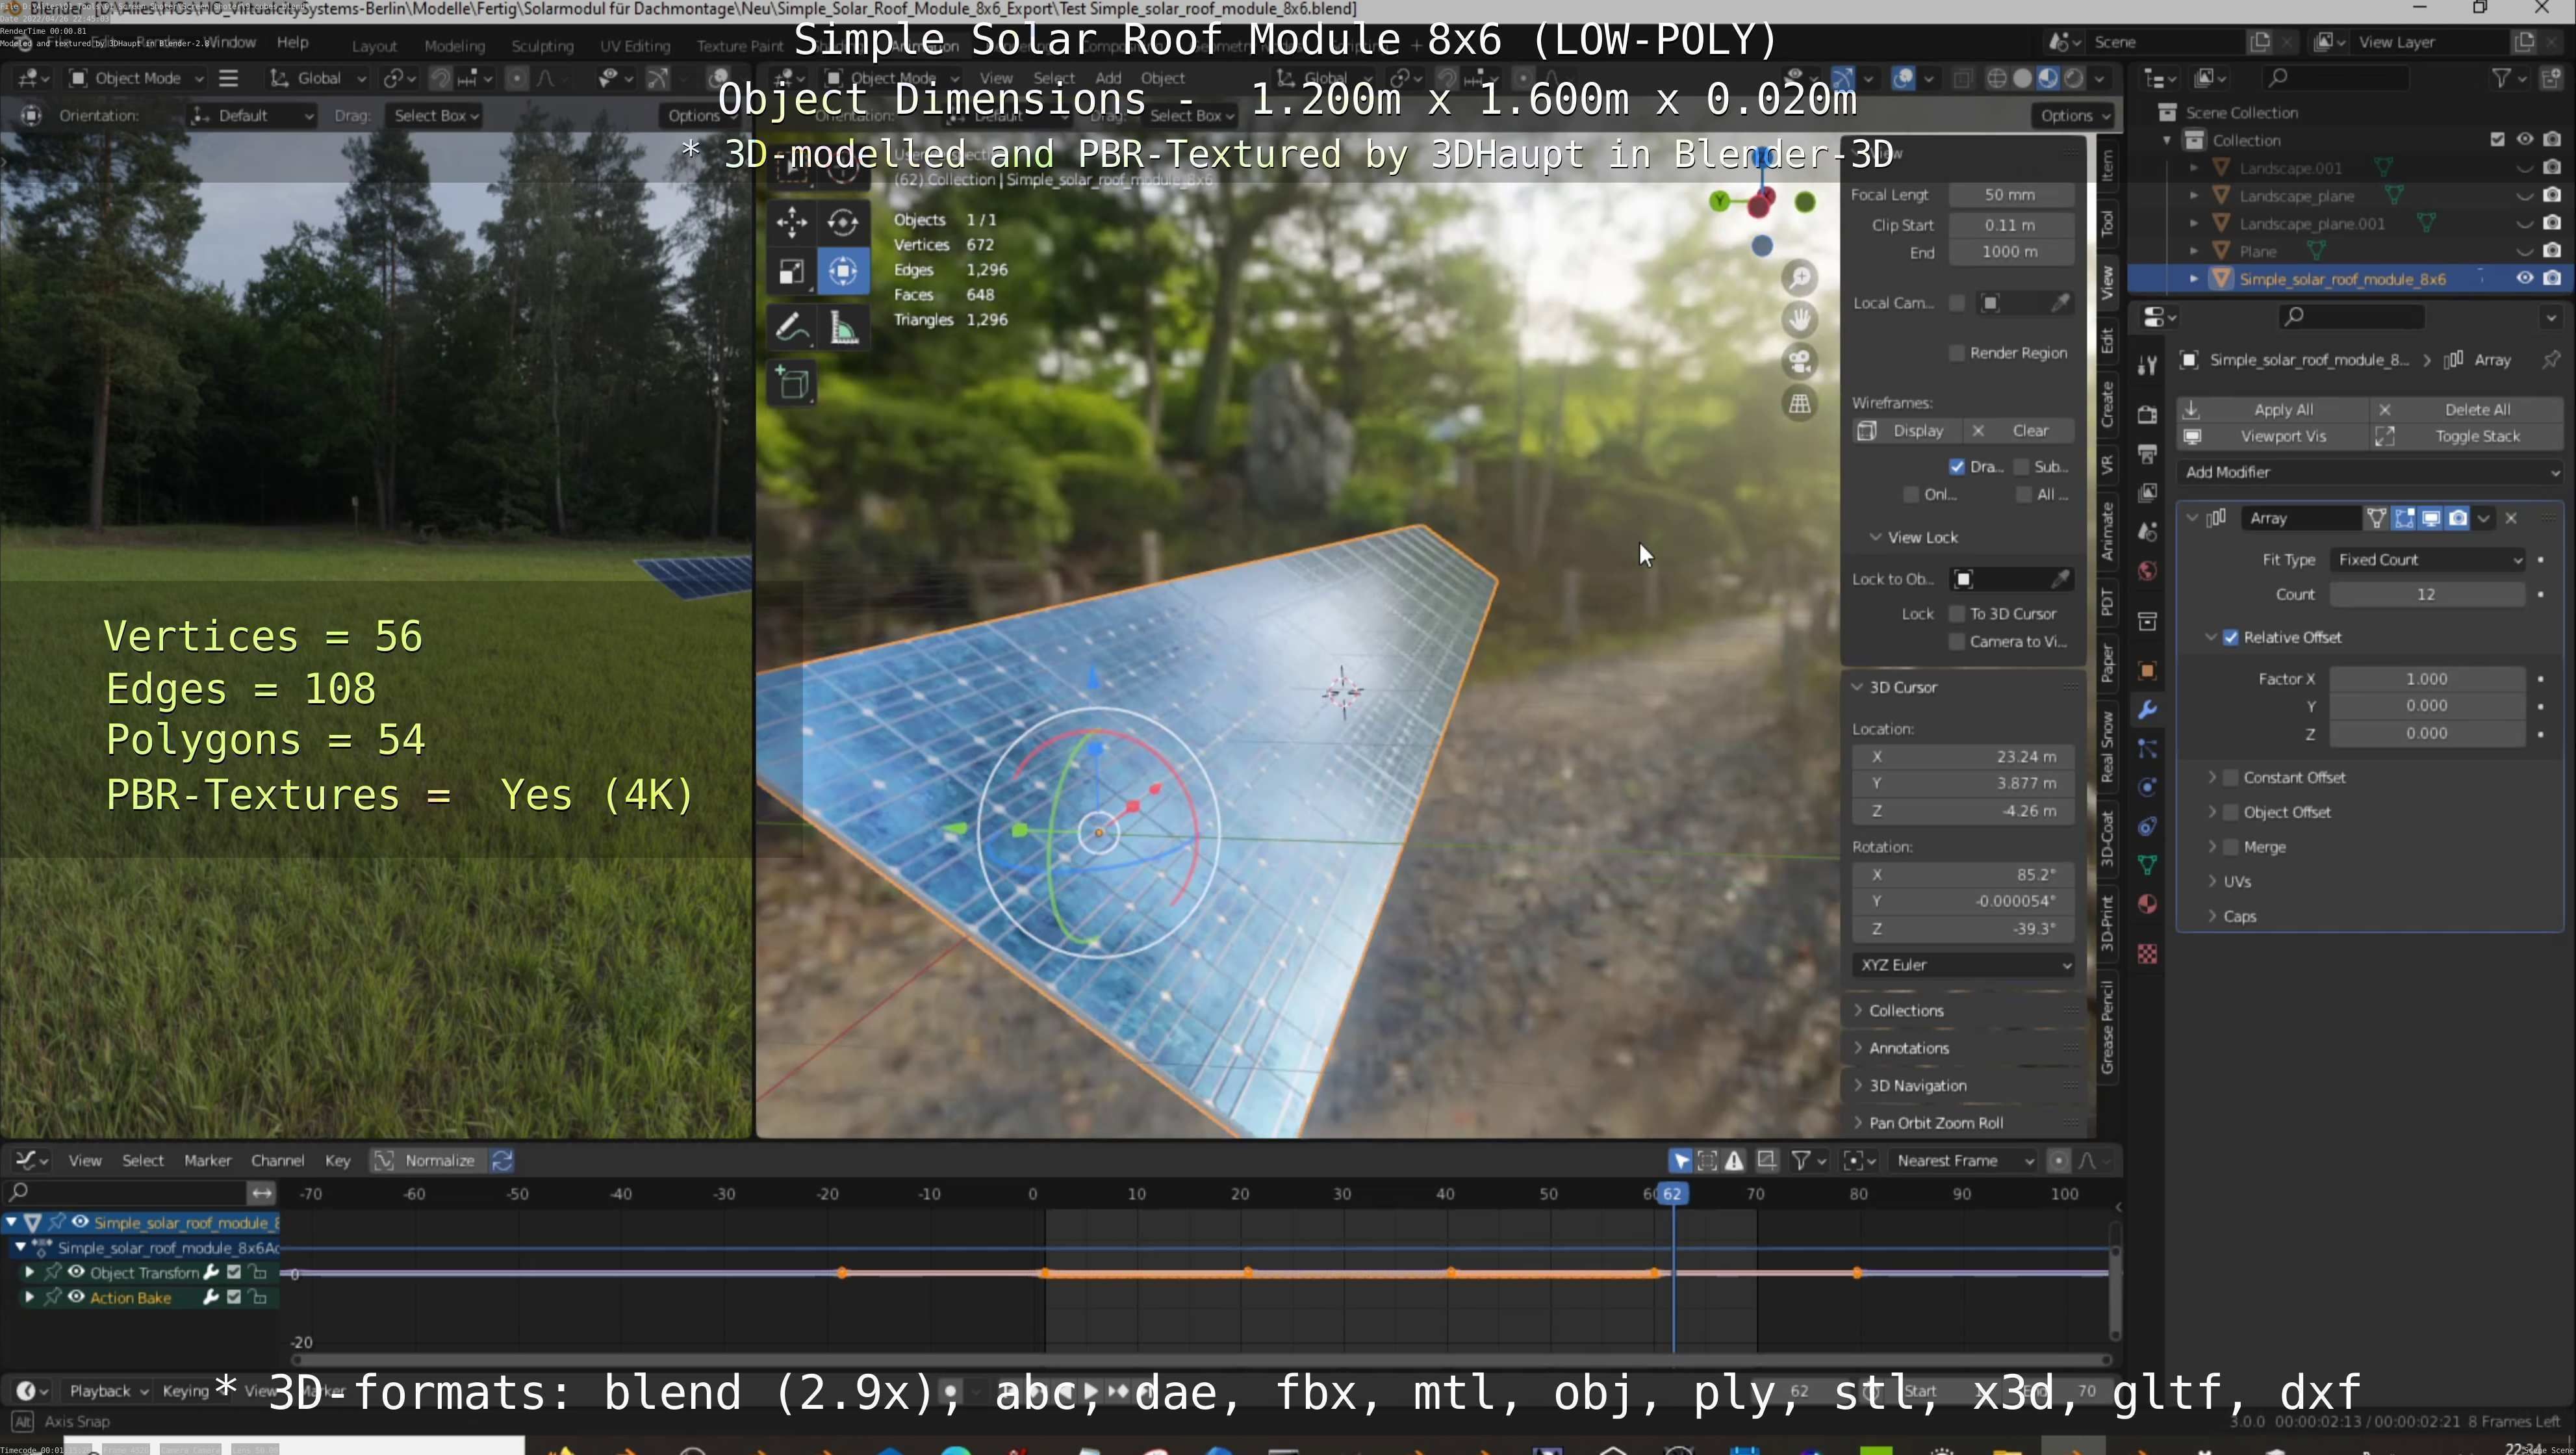Viewport: 2576px width, 1455px height.
Task: Click the Array modifier edit mode icon
Action: 2404,518
